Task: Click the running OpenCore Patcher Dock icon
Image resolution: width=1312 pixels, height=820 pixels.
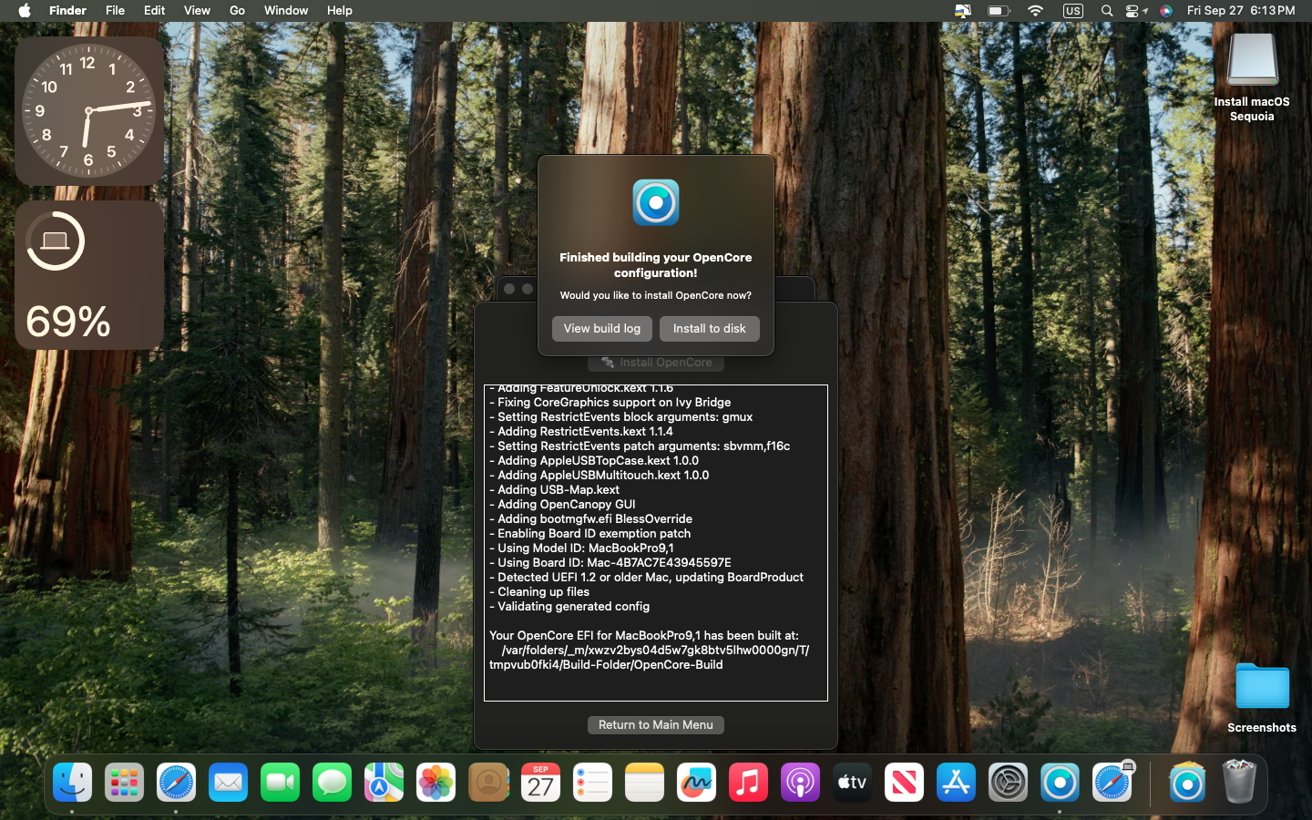Action: [1060, 782]
